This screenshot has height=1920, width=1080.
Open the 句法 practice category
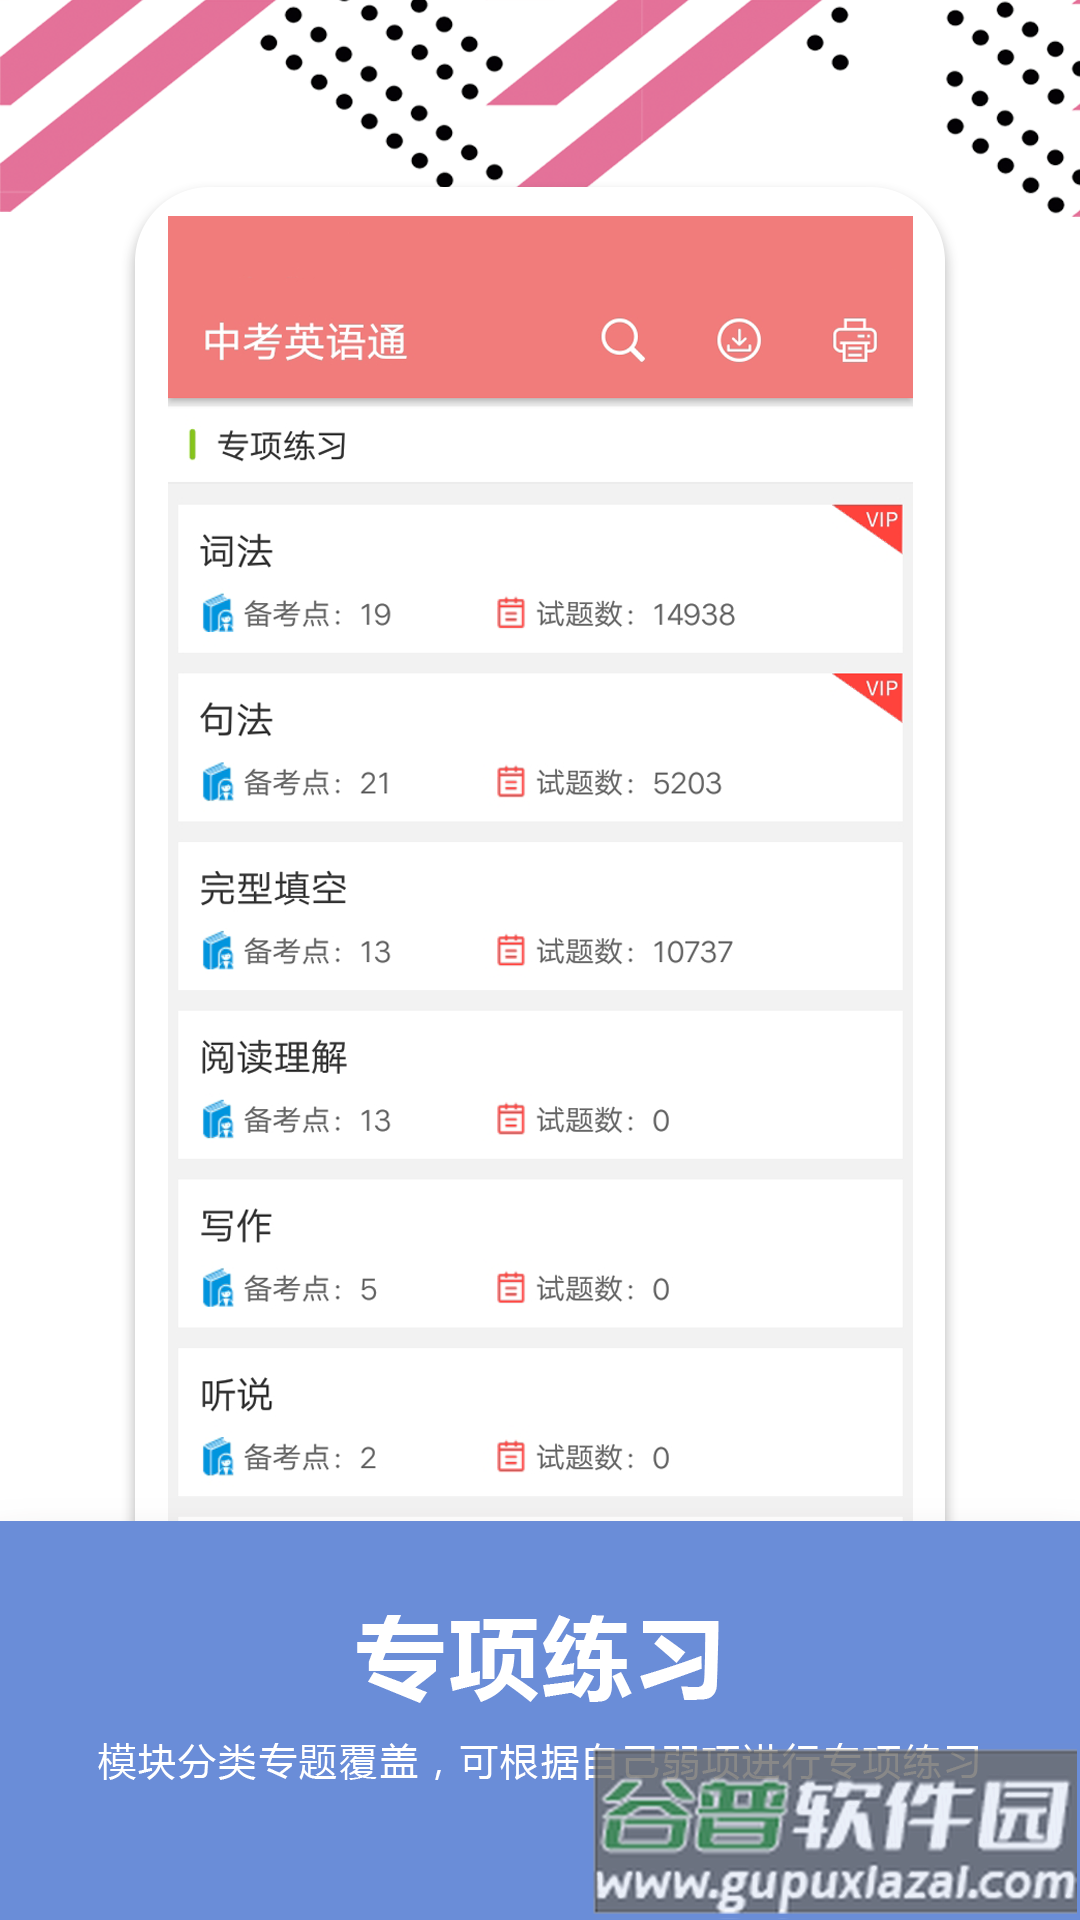[236, 720]
